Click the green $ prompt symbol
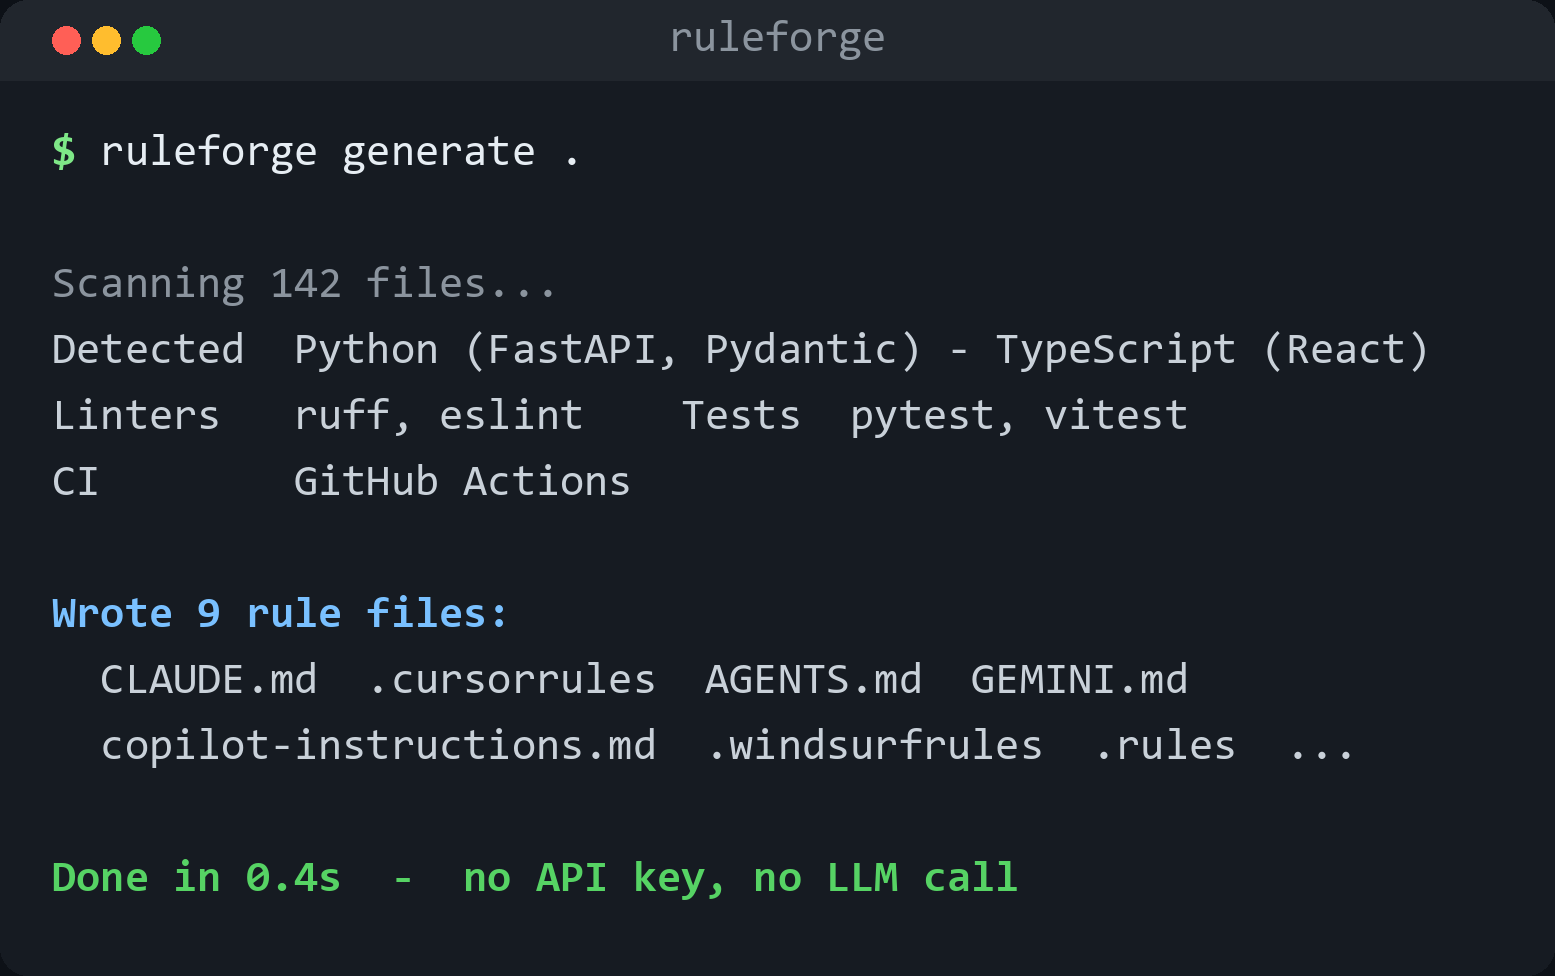The width and height of the screenshot is (1555, 976). [64, 152]
